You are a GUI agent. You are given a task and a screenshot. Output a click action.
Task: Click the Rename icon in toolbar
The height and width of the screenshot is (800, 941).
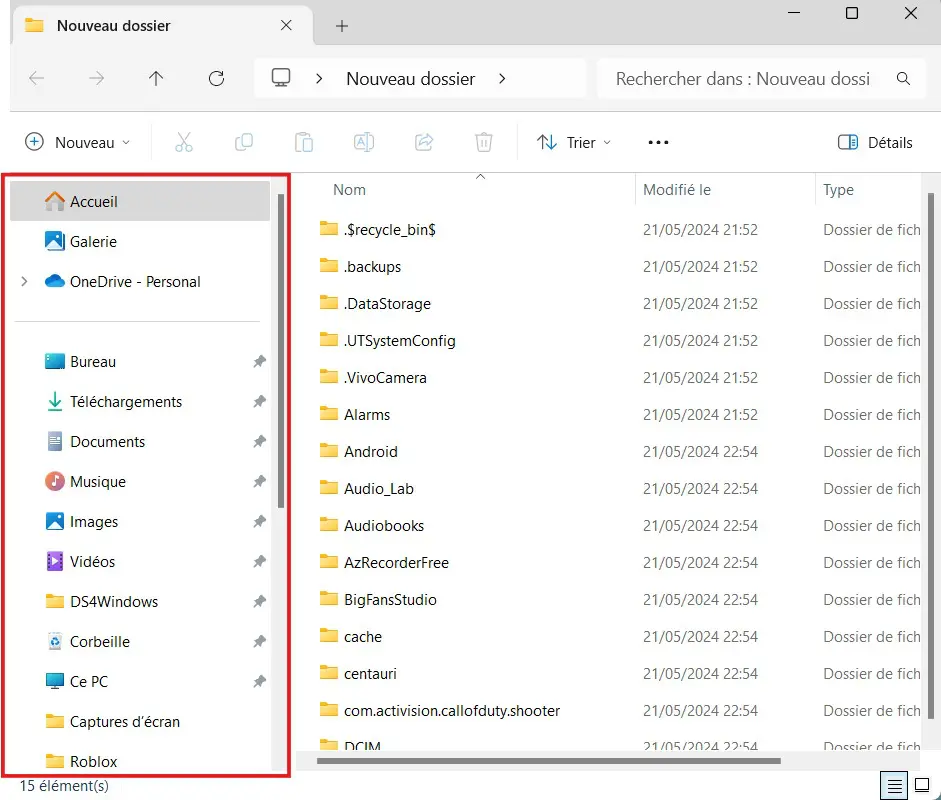tap(364, 143)
